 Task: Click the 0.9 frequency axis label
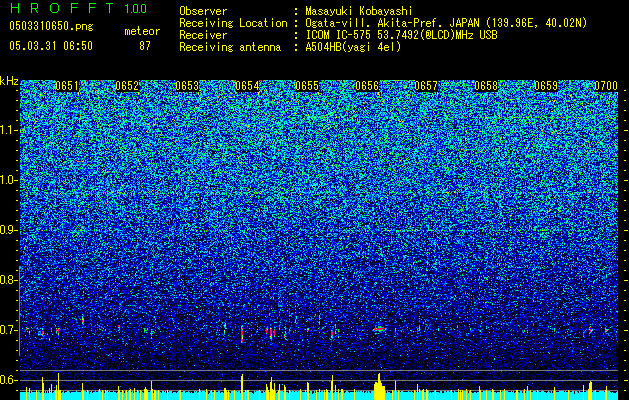pos(8,230)
